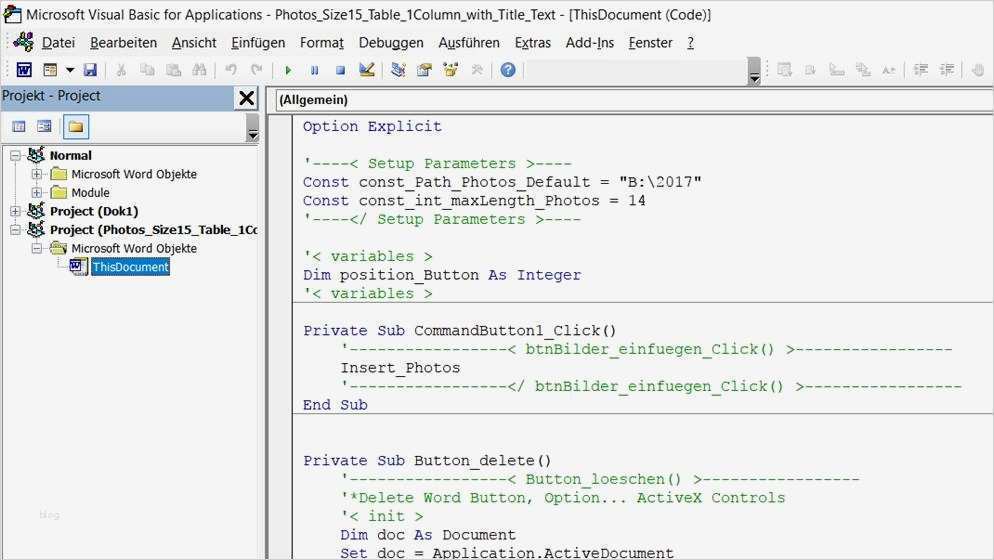
Task: Click the Dim position_Button As Integer line
Action: (x=442, y=275)
